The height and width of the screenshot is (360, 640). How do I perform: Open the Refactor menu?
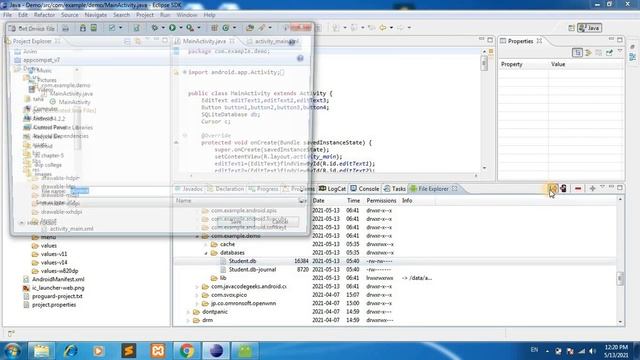click(44, 15)
